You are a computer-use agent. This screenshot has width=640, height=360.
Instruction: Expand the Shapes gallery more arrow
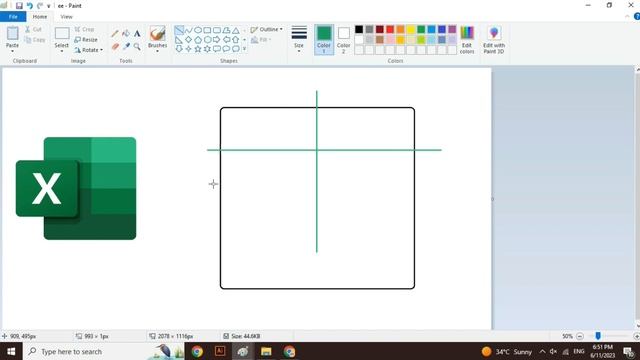tap(244, 49)
